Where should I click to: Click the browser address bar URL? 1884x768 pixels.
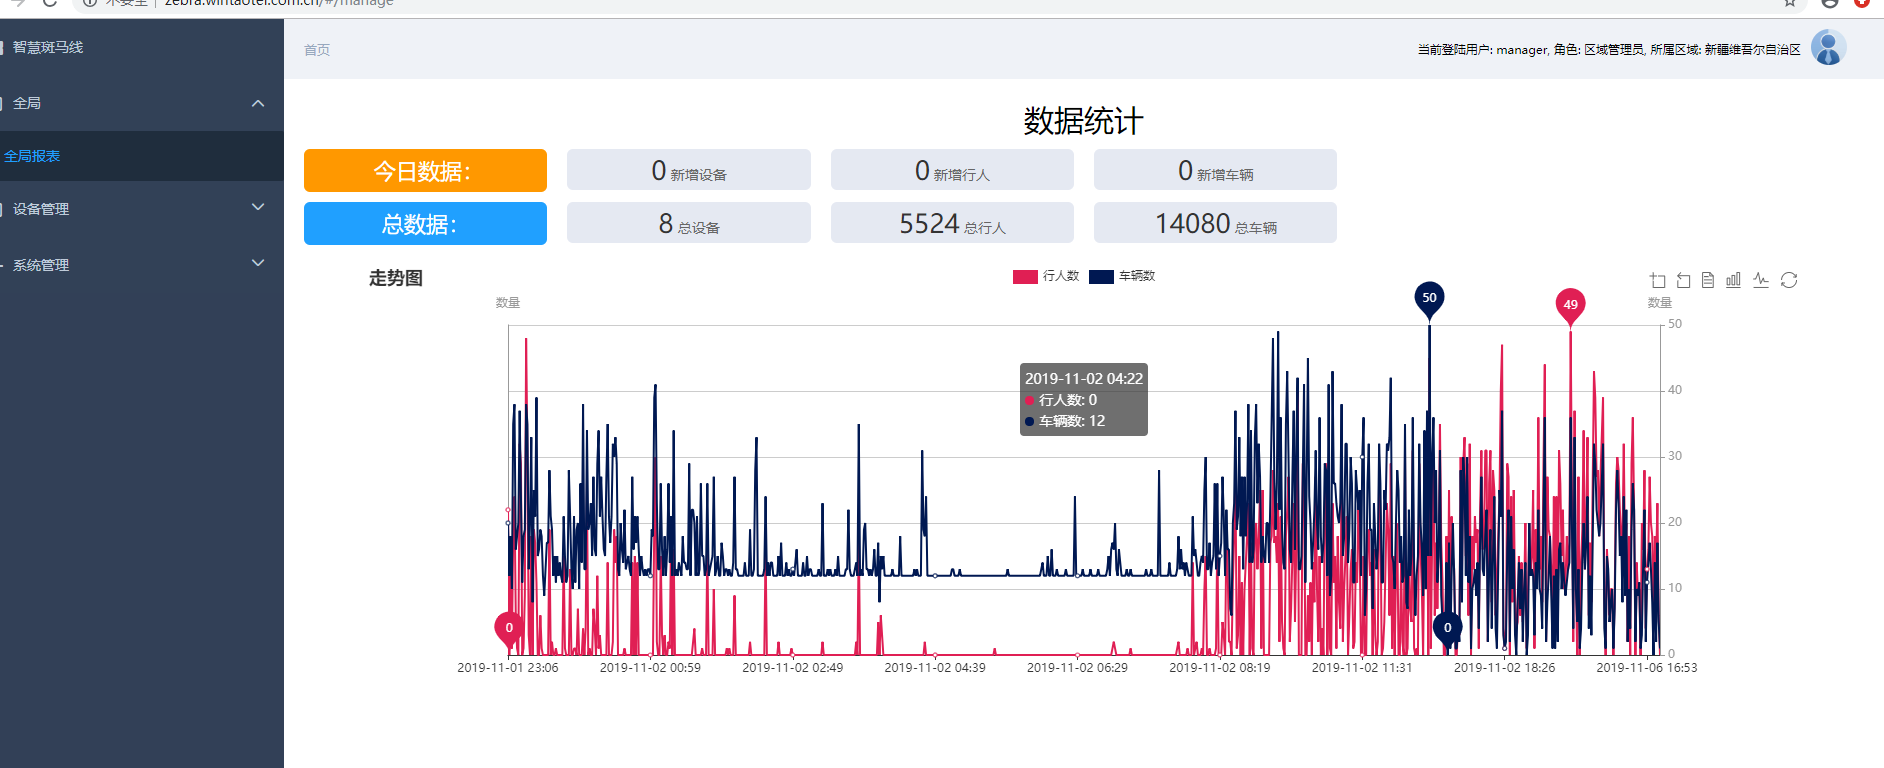coord(279,3)
